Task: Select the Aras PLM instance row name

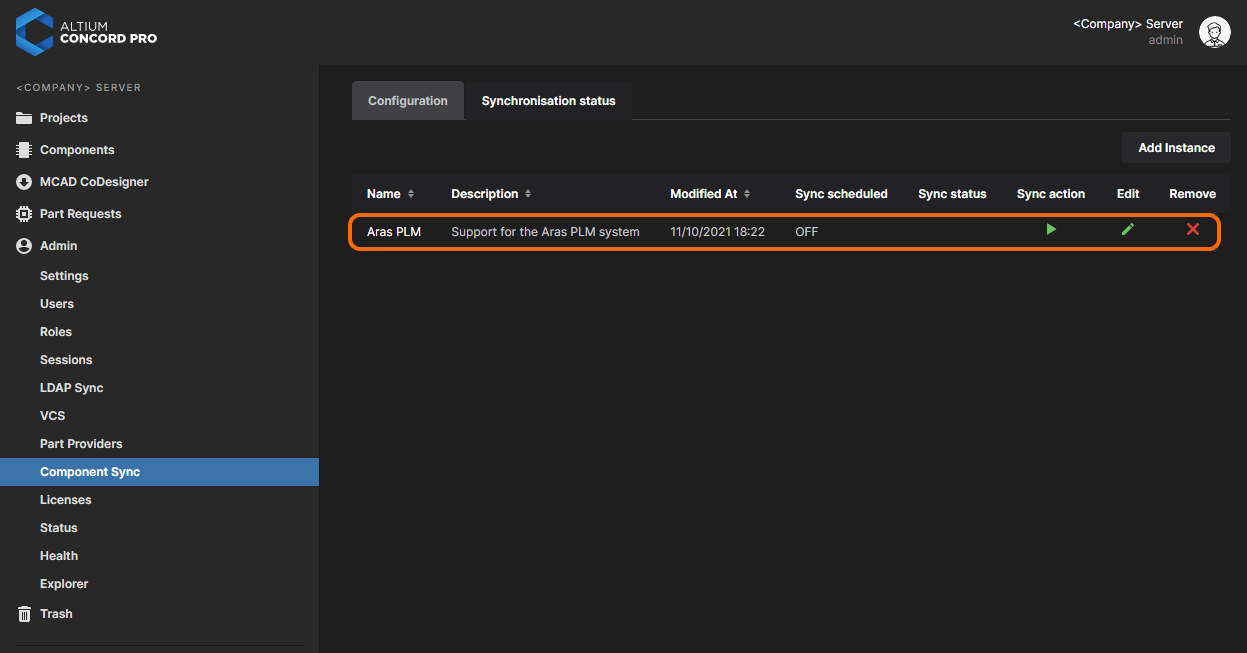Action: (x=394, y=232)
